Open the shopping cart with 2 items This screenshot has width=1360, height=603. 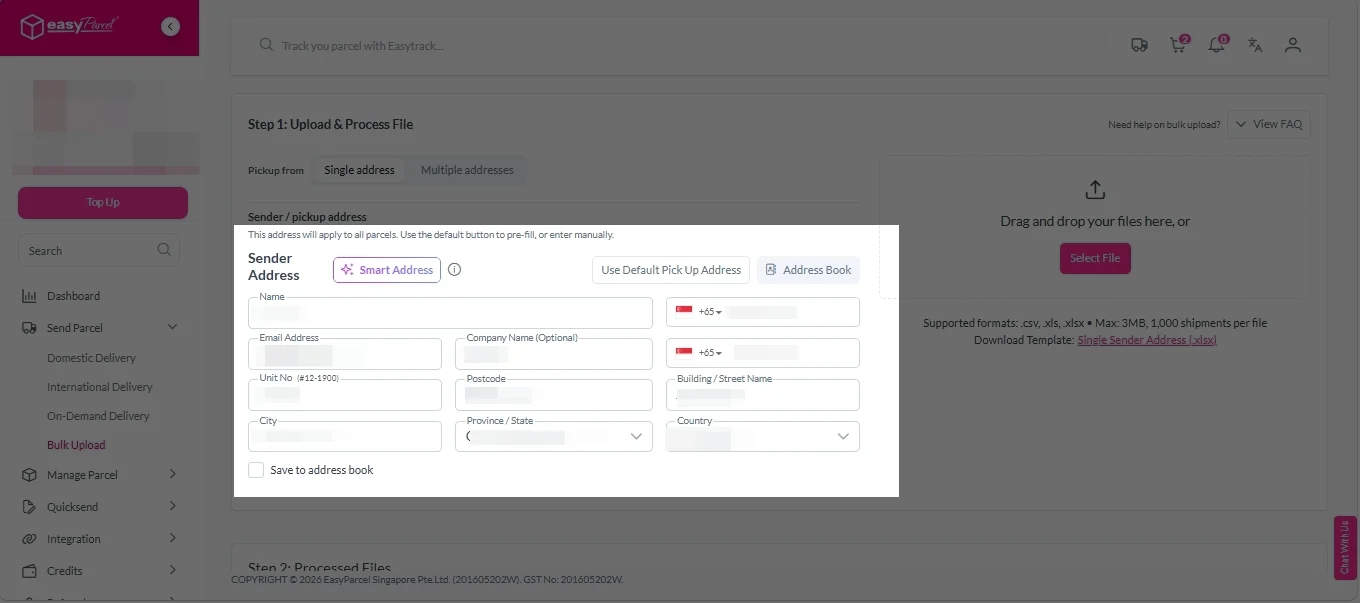(1177, 45)
